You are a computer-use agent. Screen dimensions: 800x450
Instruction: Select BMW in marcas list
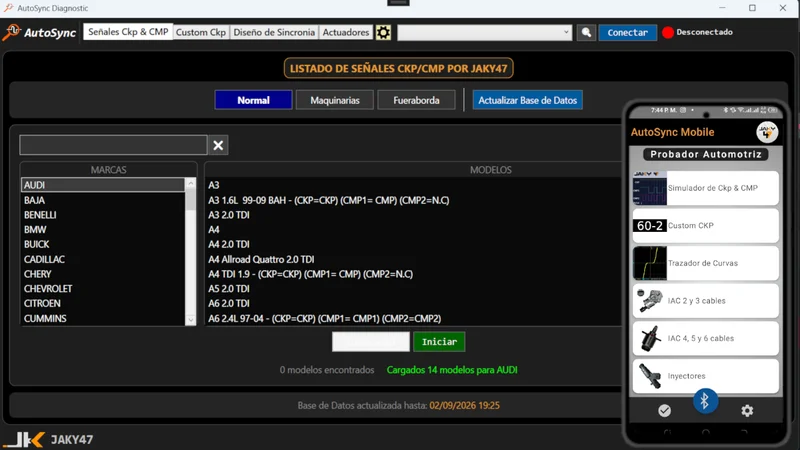coord(103,230)
